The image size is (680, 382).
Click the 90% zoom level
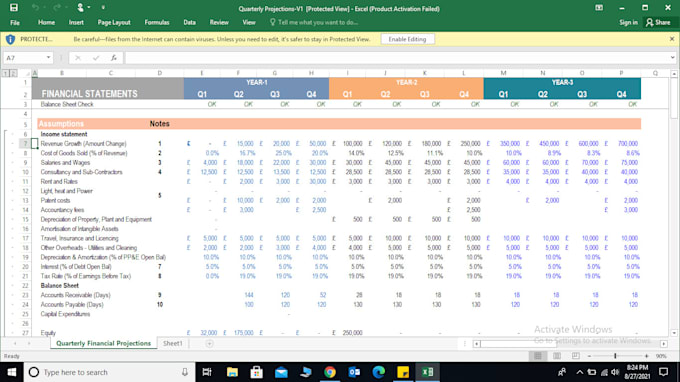click(x=661, y=356)
